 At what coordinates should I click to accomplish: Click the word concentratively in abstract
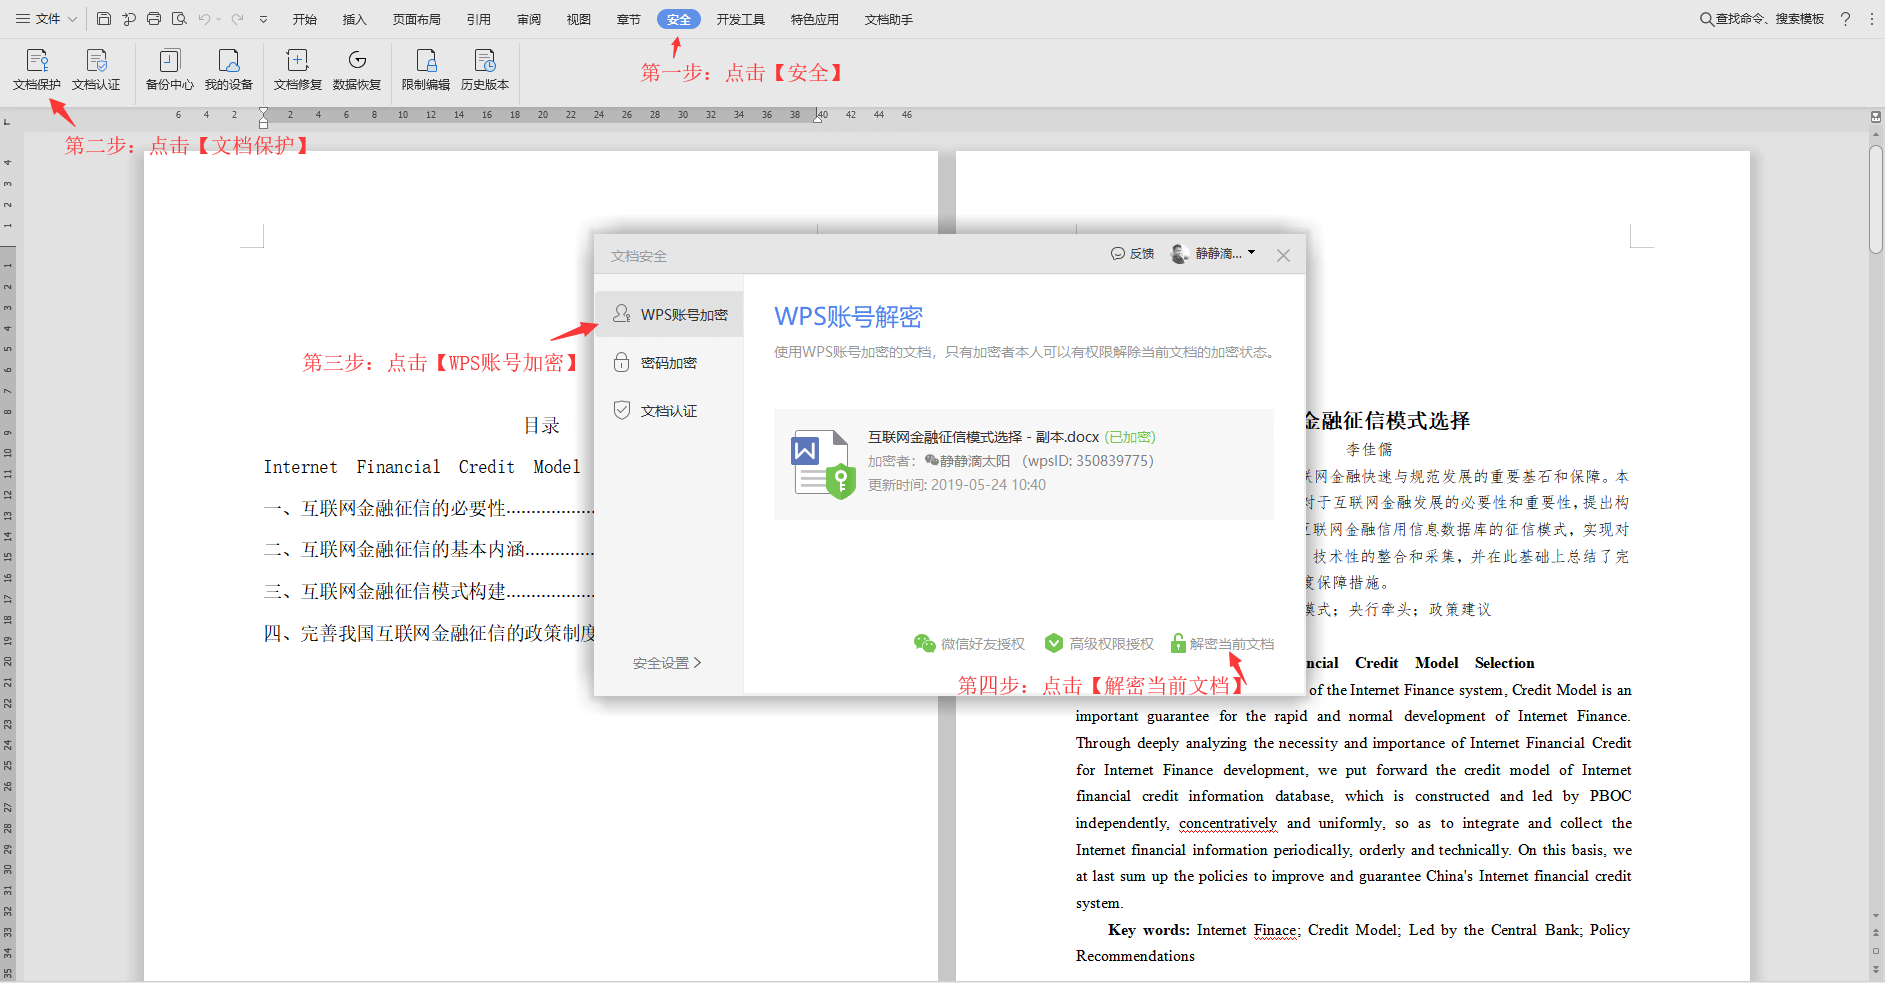tap(1228, 823)
